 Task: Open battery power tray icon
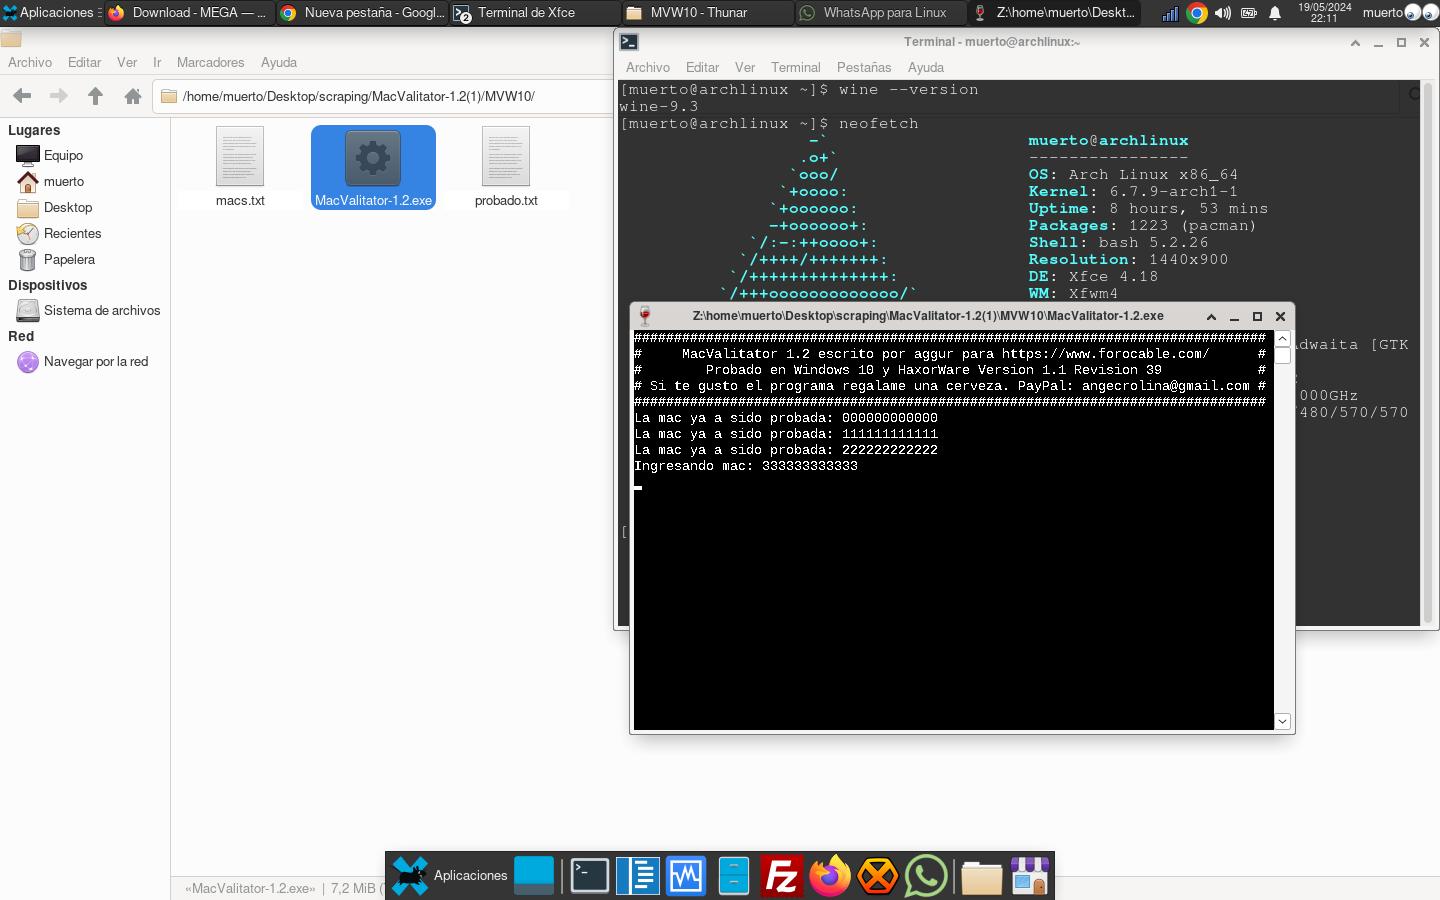click(1248, 13)
